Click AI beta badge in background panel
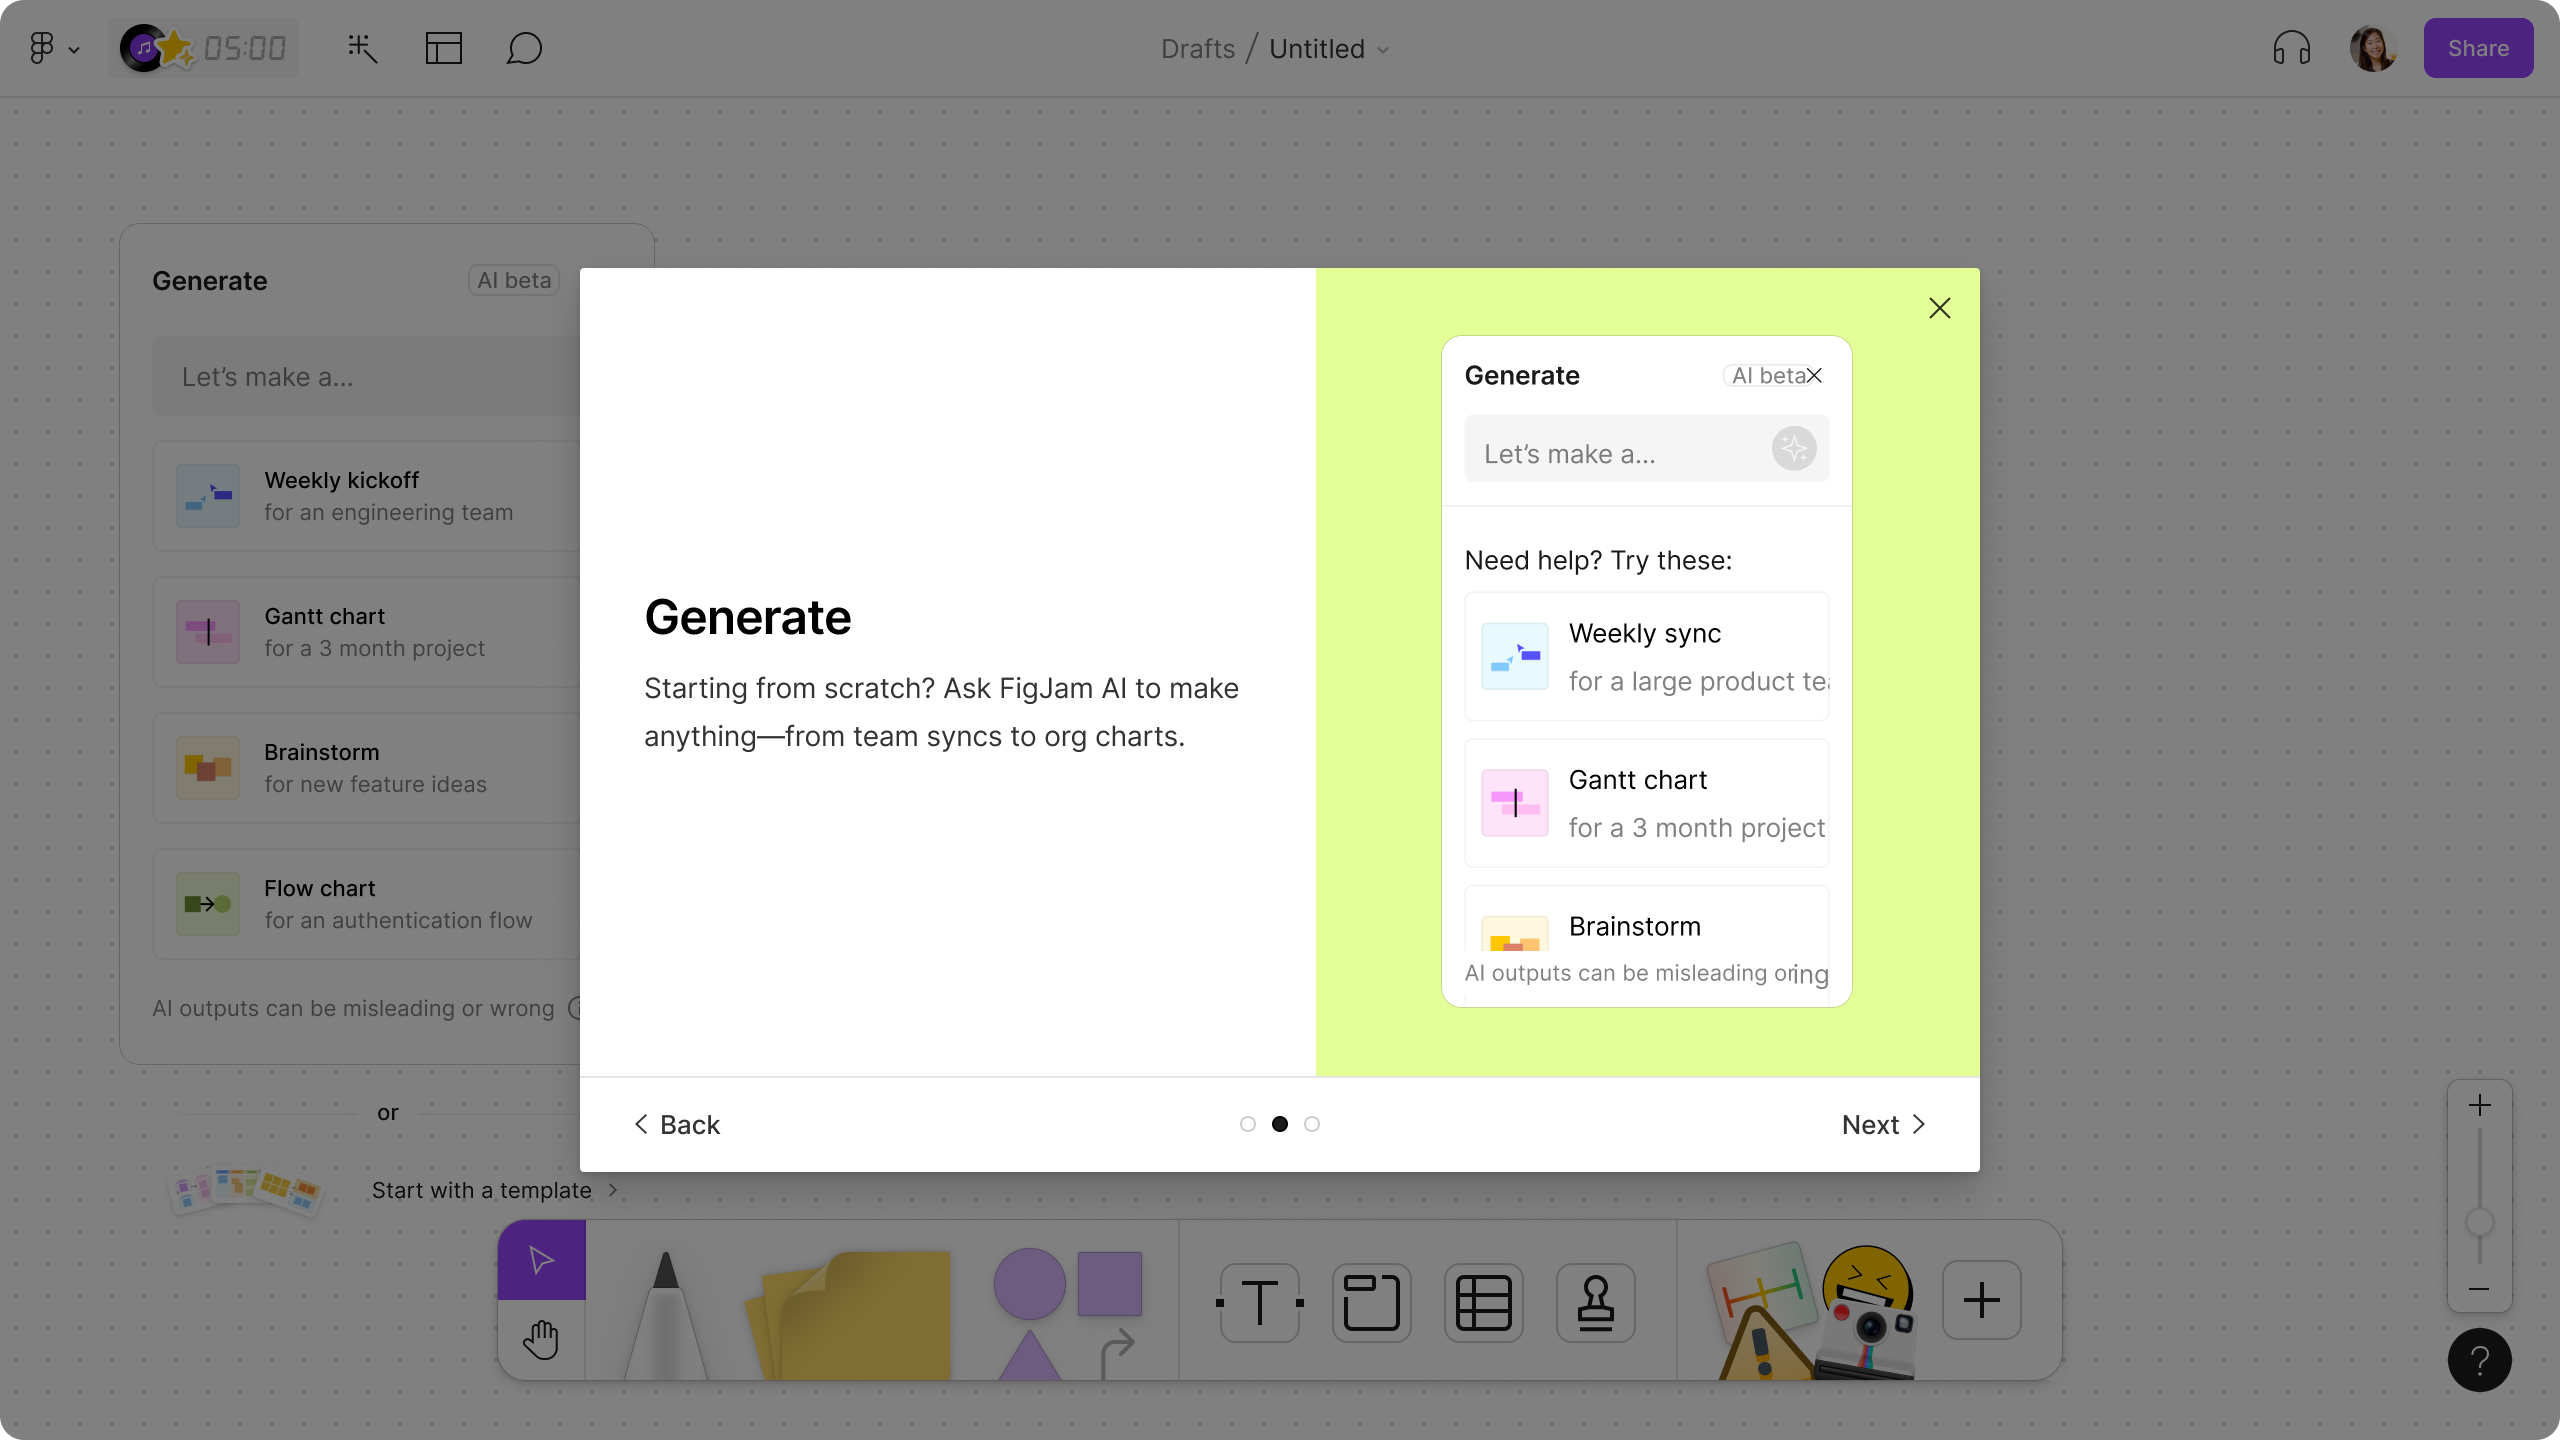Screen dimensions: 2560x1440 [x=514, y=281]
